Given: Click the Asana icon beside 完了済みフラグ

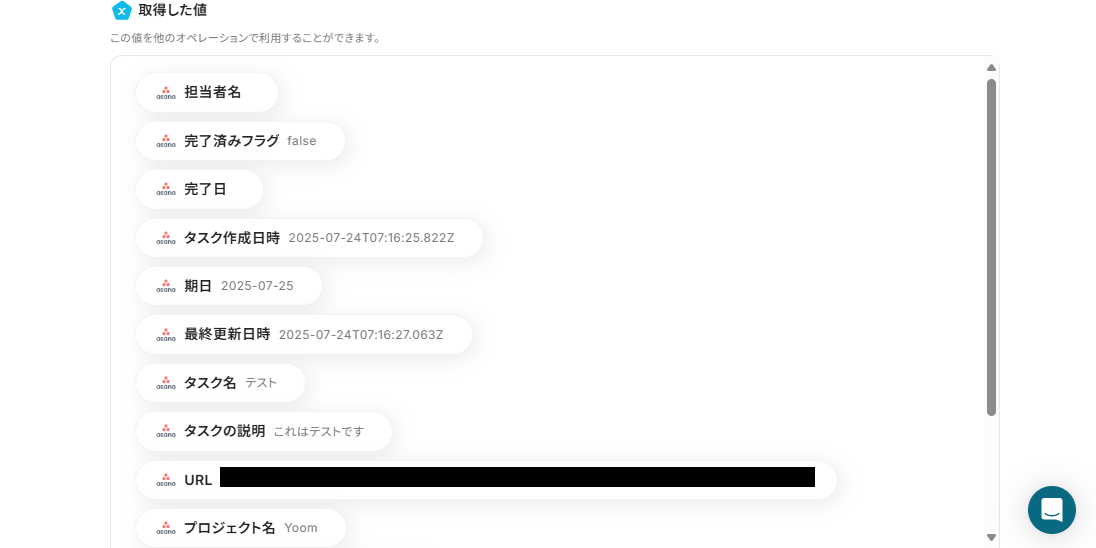Looking at the screenshot, I should pyautogui.click(x=166, y=141).
